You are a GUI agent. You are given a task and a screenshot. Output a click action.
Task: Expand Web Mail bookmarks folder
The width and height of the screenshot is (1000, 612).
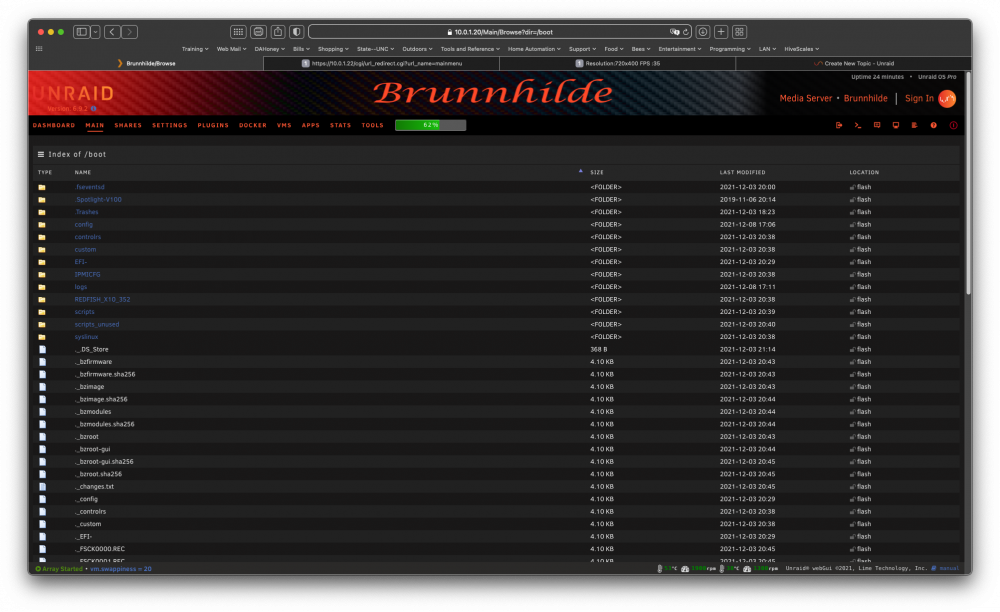pos(231,49)
